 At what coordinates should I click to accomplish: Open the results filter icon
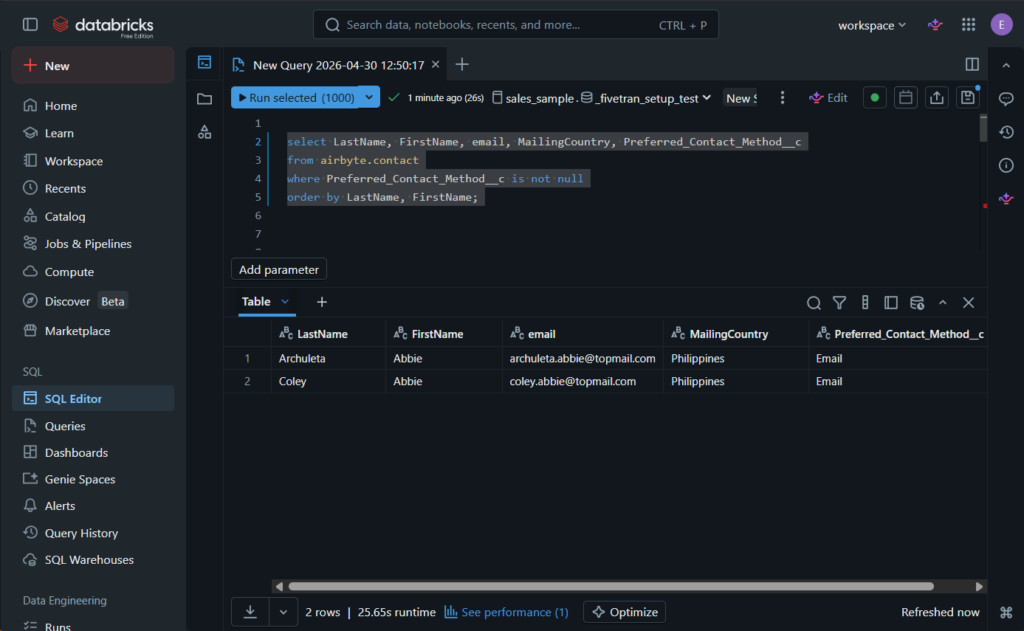point(839,302)
